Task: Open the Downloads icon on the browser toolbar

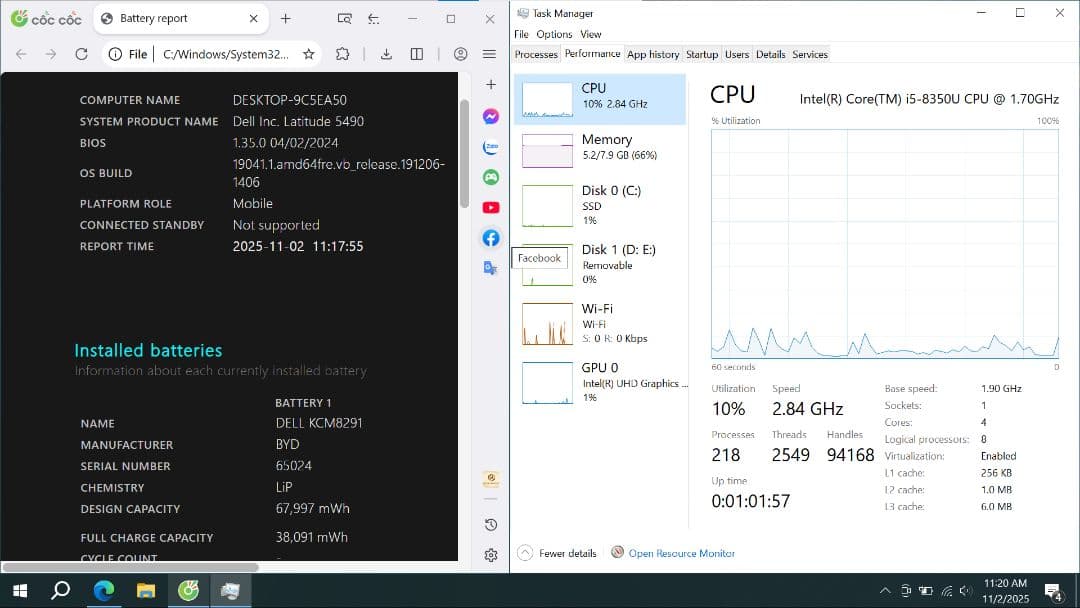Action: [386, 54]
